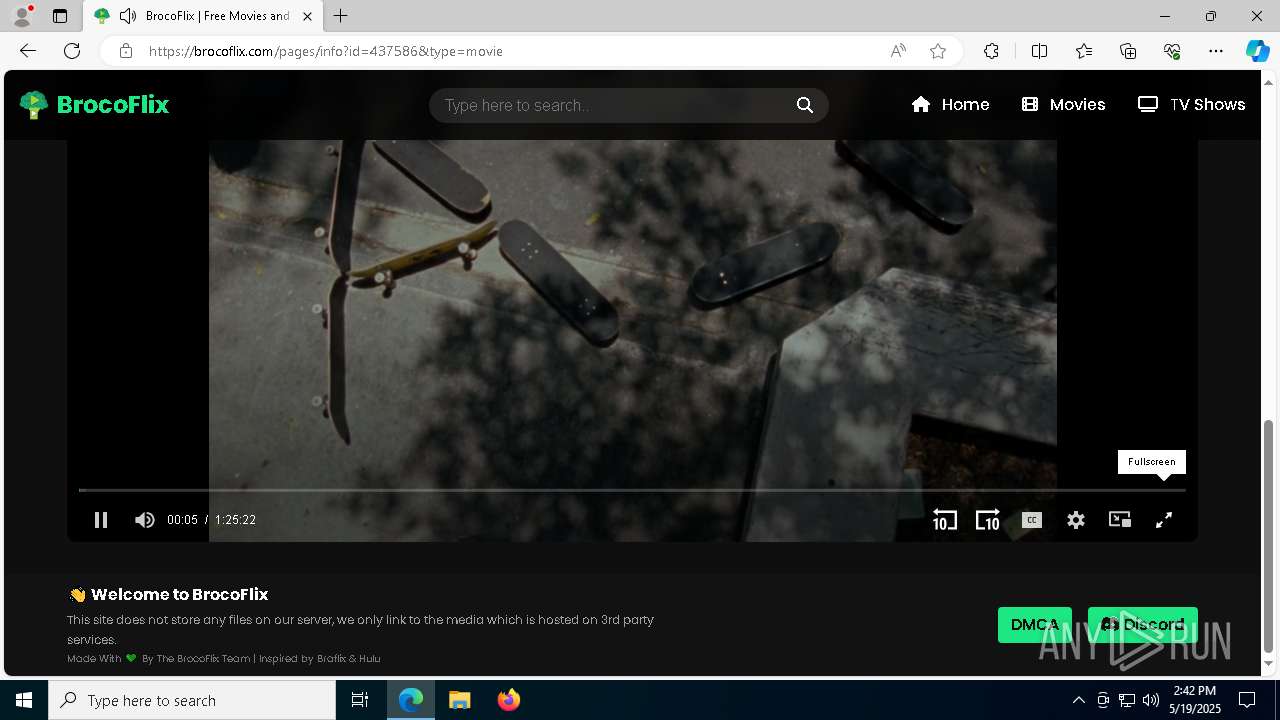Launch Copilot sidebar

pos(1257,51)
